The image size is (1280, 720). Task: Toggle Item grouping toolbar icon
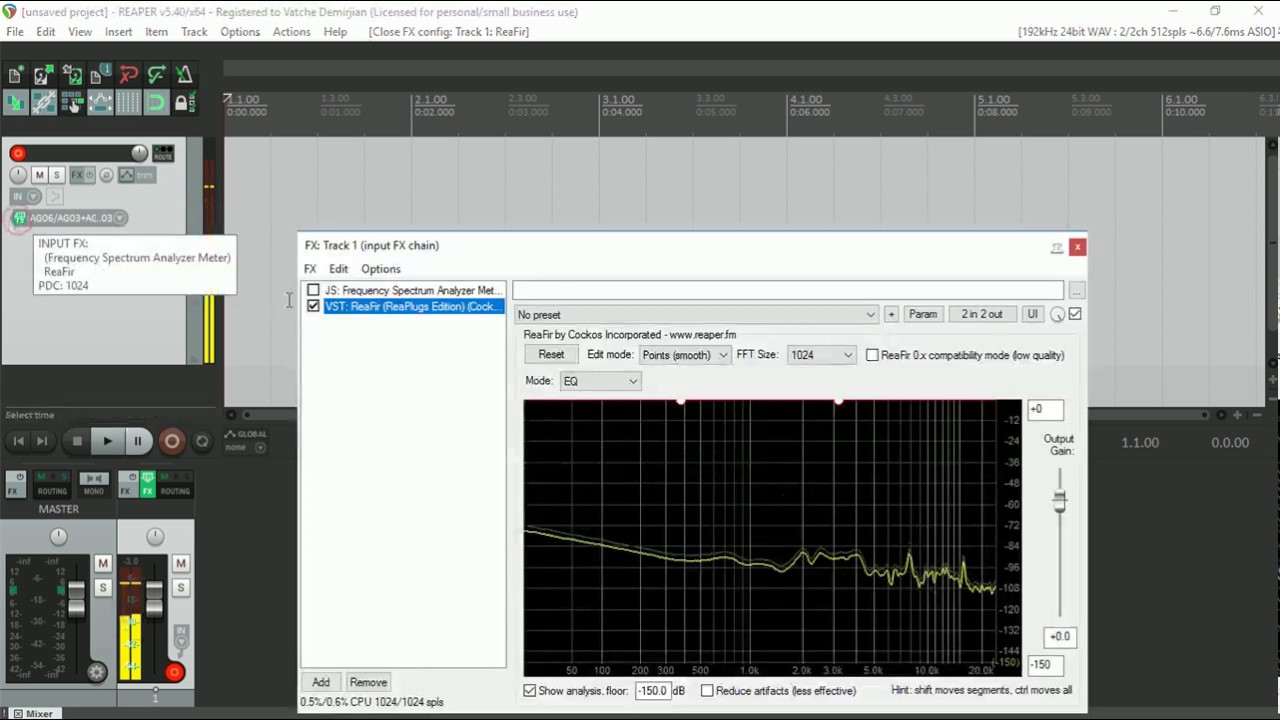point(44,102)
